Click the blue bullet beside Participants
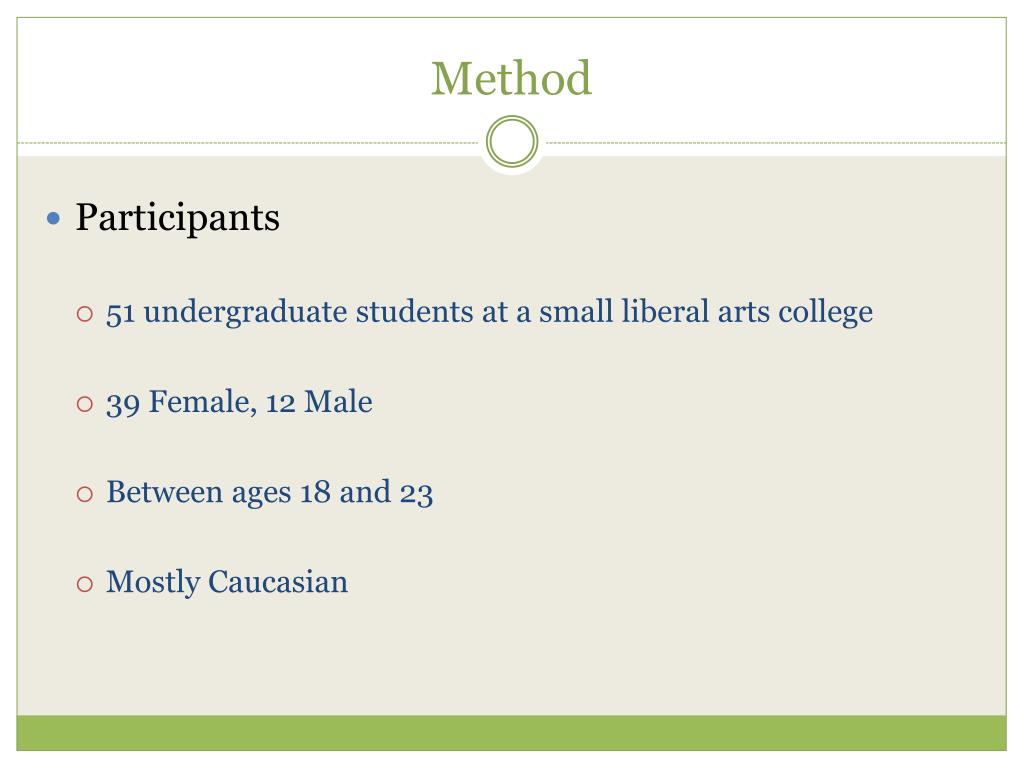This screenshot has height=768, width=1024. [x=54, y=218]
